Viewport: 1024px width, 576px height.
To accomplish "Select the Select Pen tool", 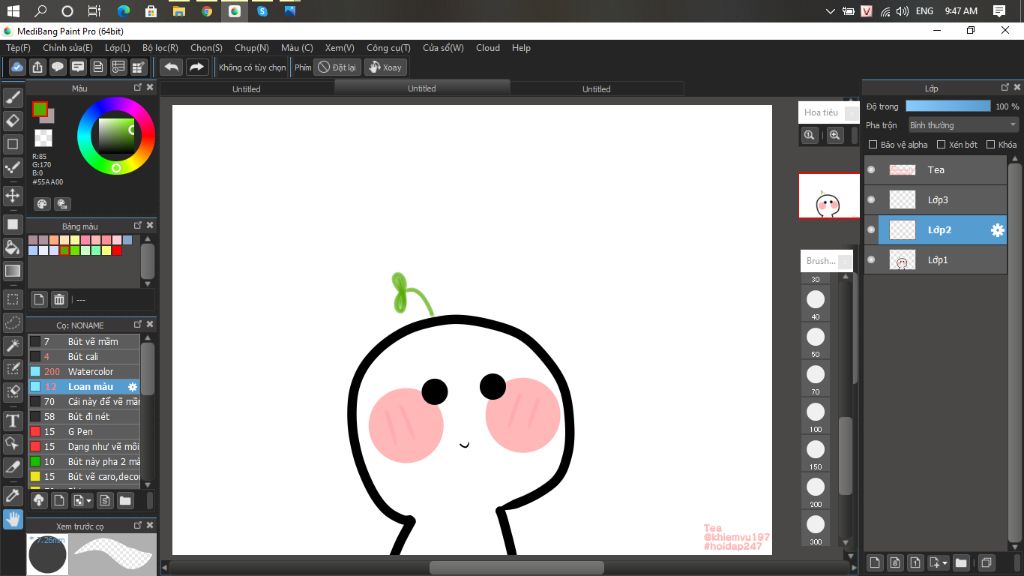I will [x=12, y=368].
